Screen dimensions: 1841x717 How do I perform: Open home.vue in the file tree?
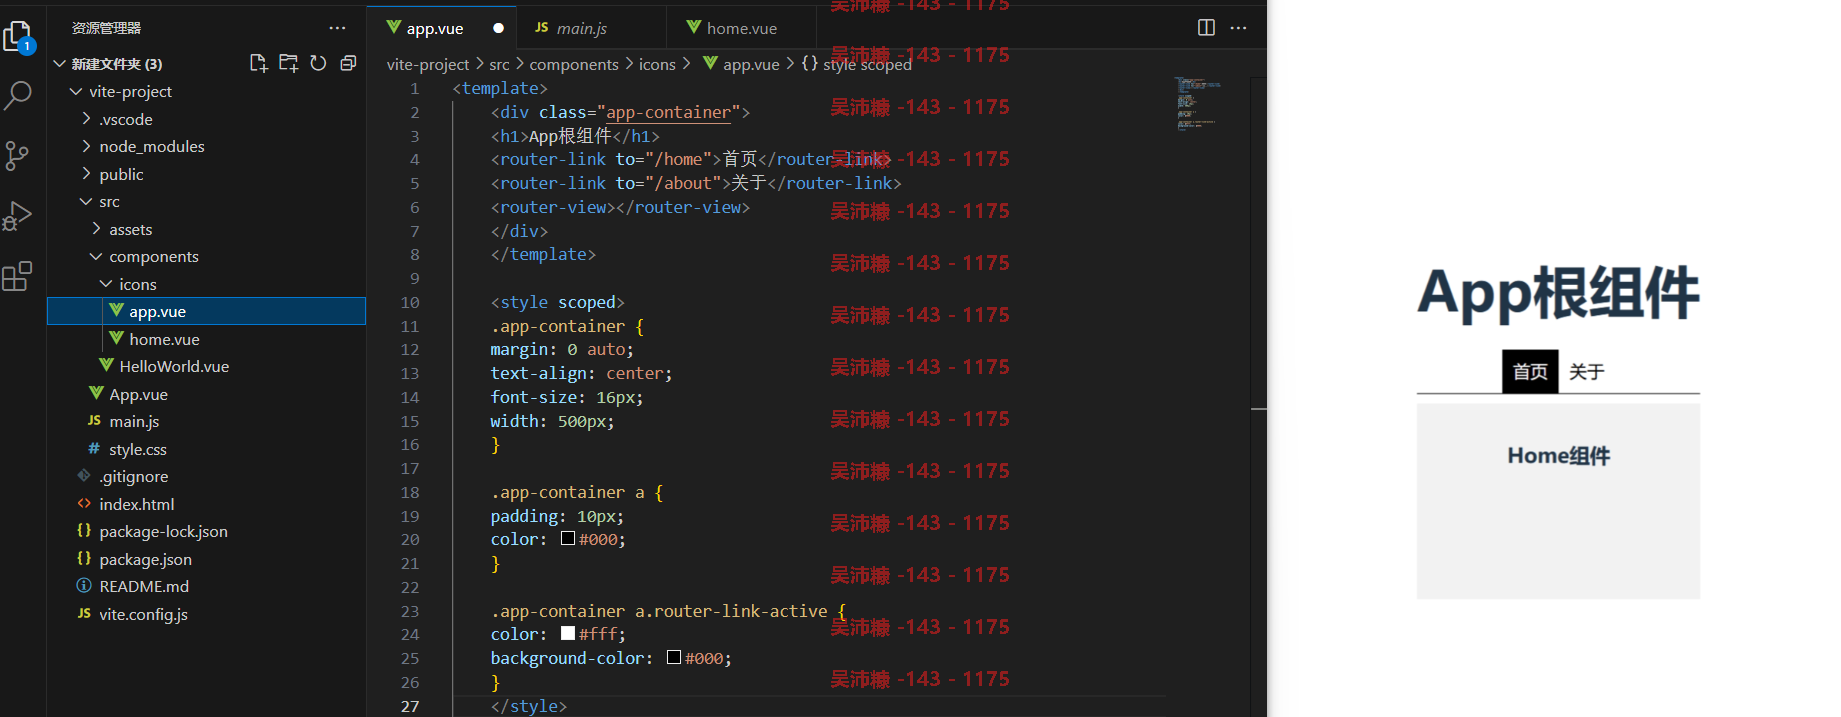coord(207,339)
